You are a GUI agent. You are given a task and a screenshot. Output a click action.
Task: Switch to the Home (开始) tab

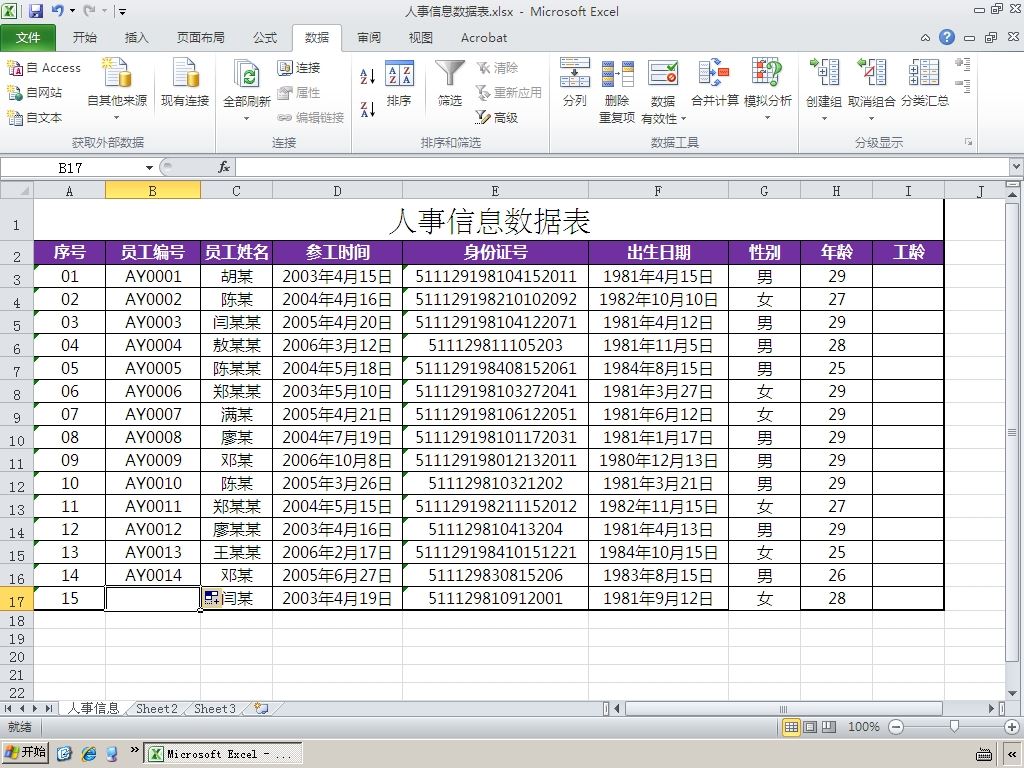coord(85,38)
